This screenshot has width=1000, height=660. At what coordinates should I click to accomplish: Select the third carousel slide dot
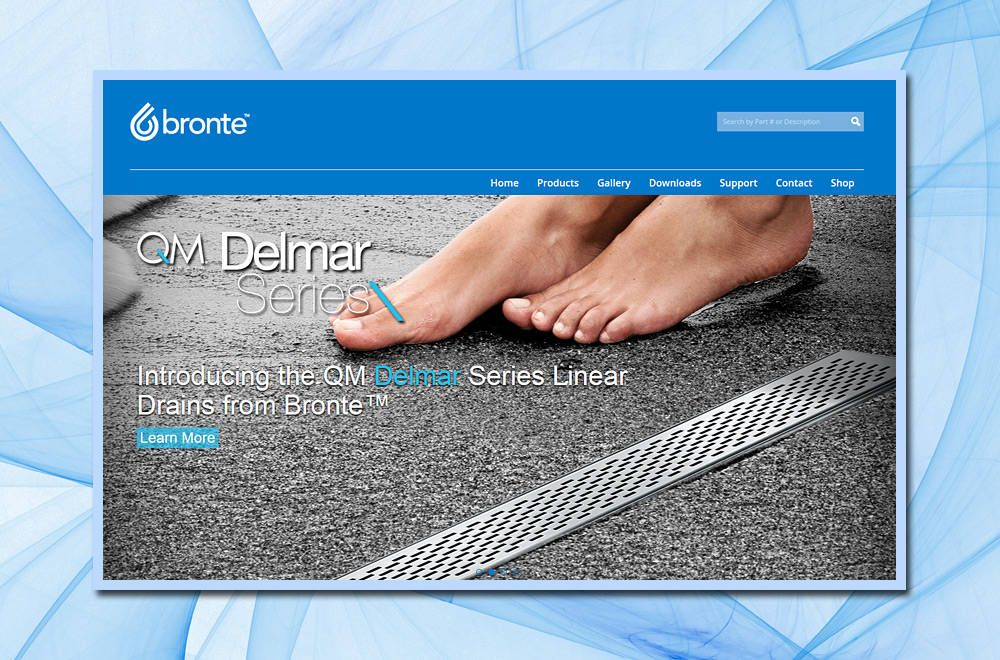503,572
